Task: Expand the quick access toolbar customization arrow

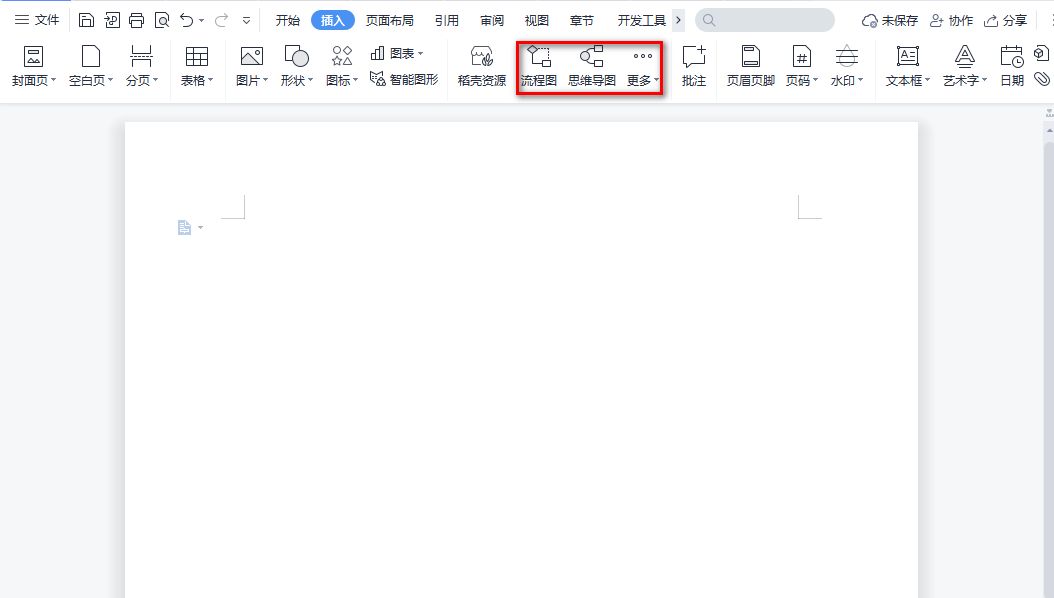Action: pos(247,21)
